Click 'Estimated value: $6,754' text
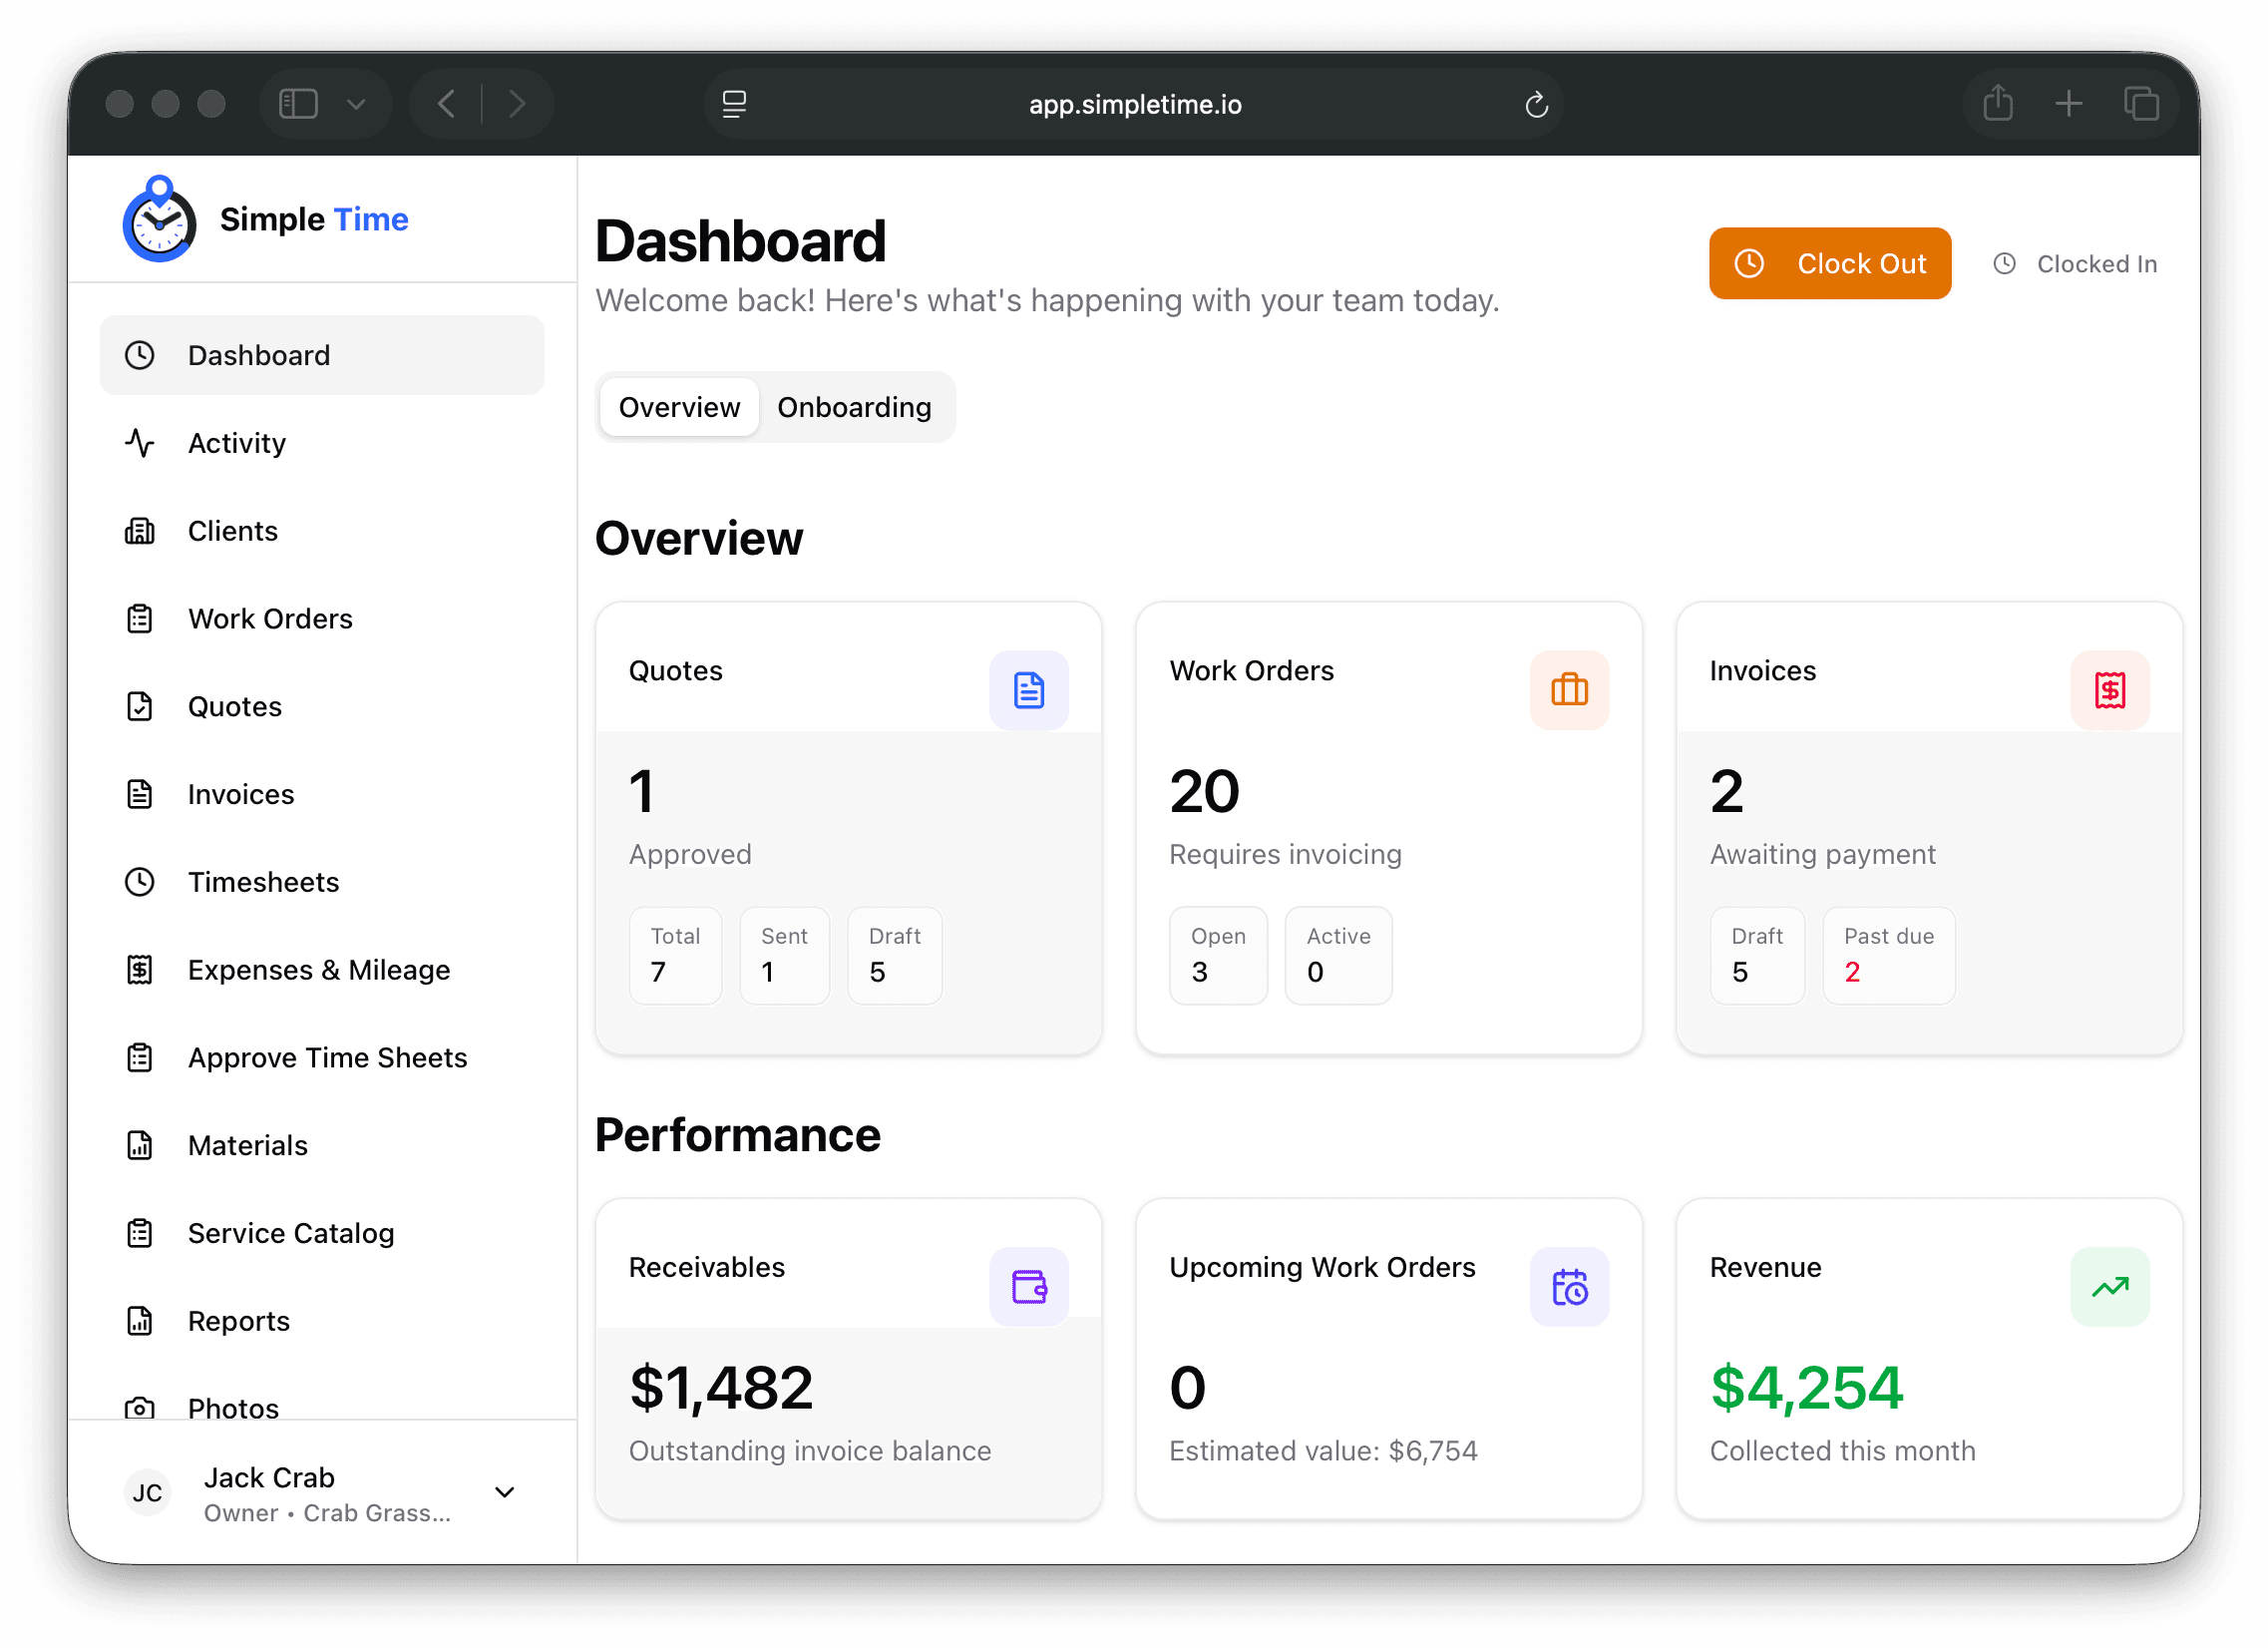This screenshot has width=2268, height=1648. click(1324, 1452)
